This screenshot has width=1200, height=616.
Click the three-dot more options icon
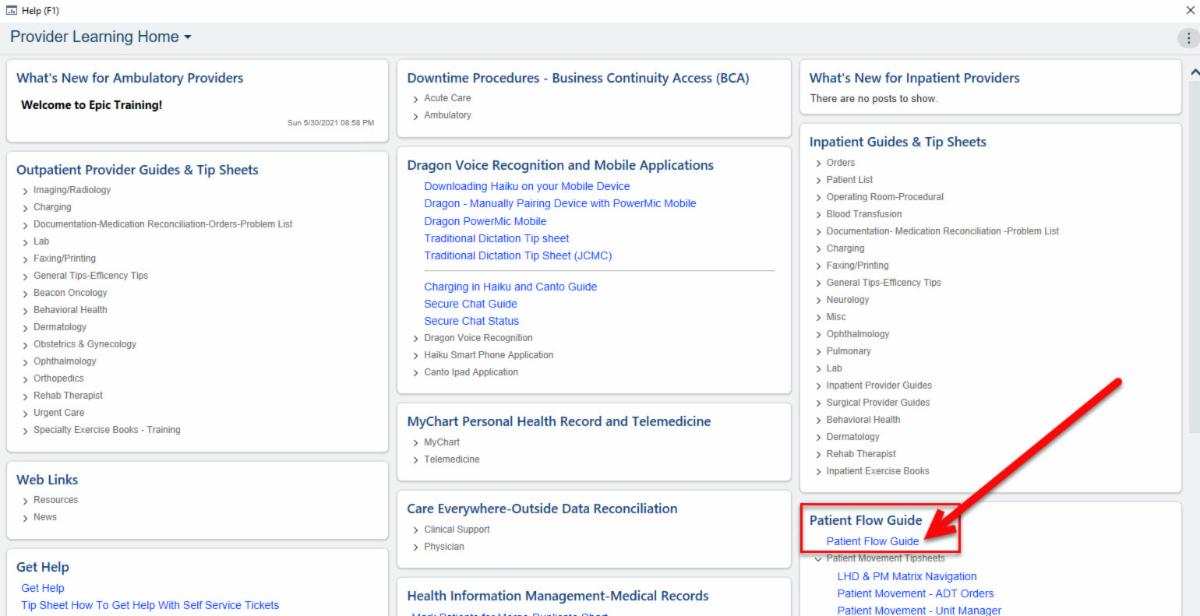(1187, 38)
